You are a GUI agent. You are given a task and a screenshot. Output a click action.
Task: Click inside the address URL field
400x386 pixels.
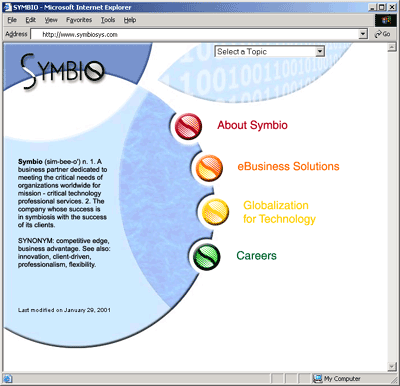pyautogui.click(x=195, y=34)
